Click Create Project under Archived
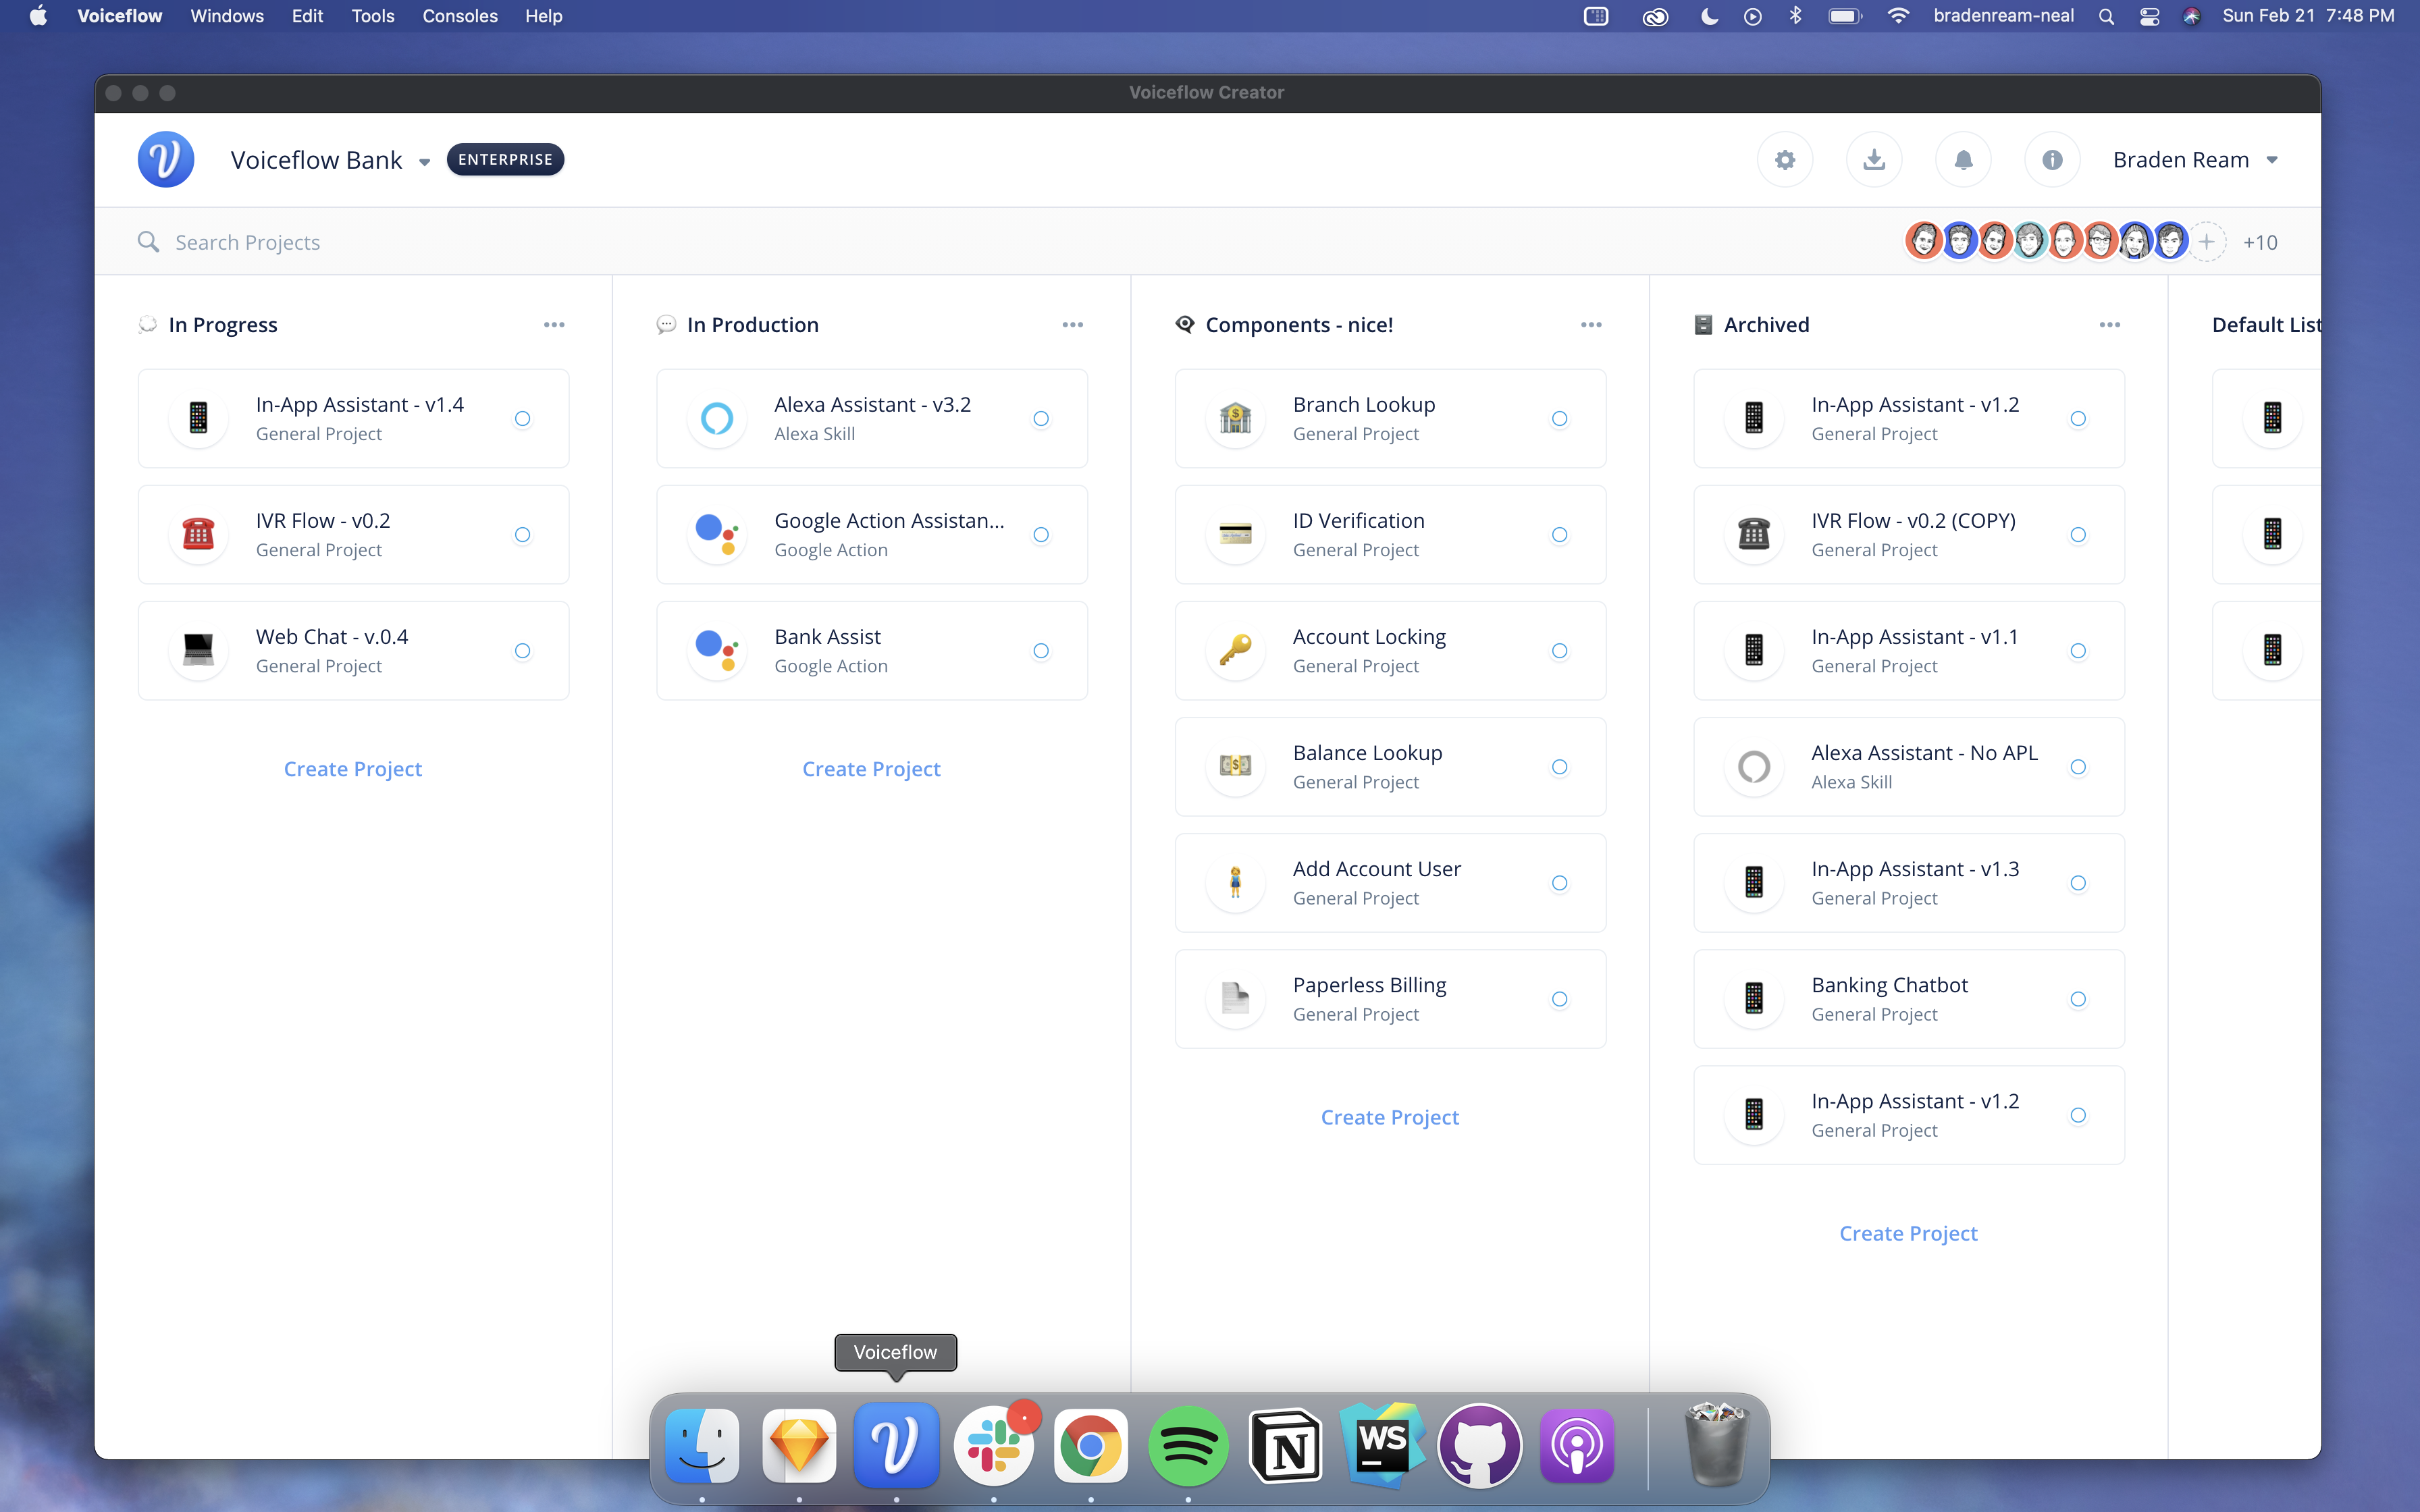This screenshot has width=2420, height=1512. [x=1908, y=1233]
